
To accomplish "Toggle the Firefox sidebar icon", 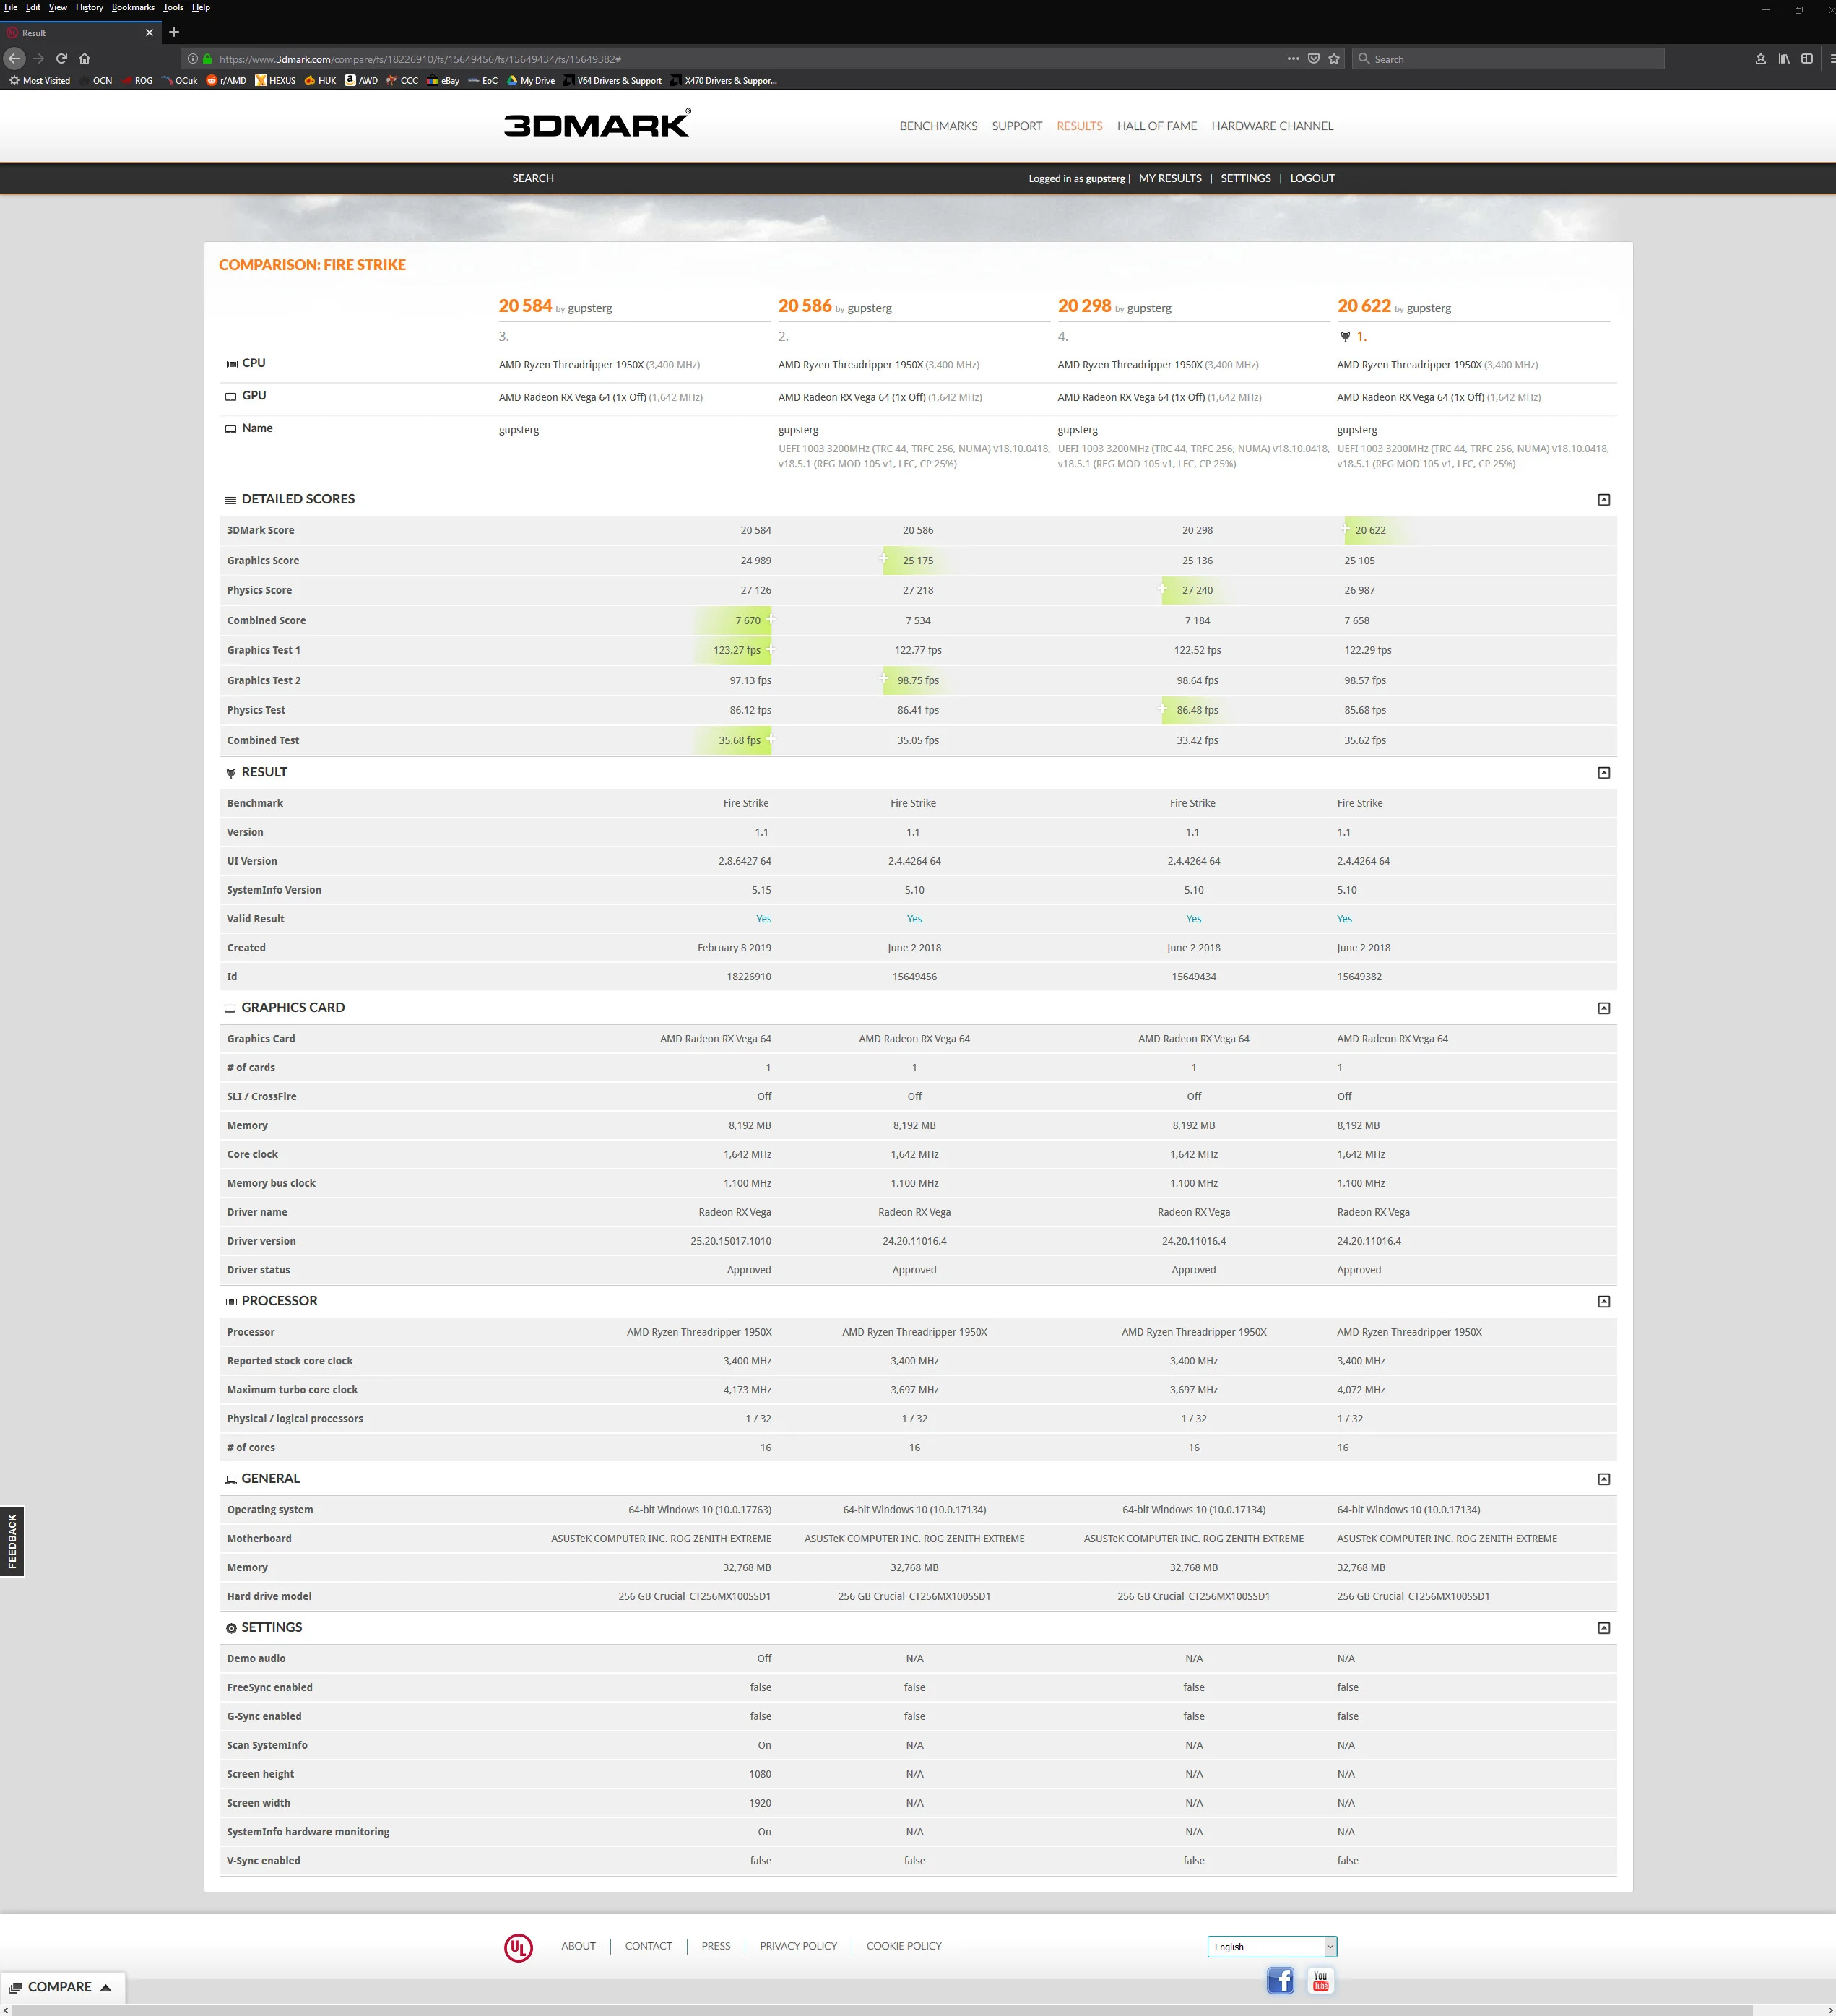I will pos(1806,58).
